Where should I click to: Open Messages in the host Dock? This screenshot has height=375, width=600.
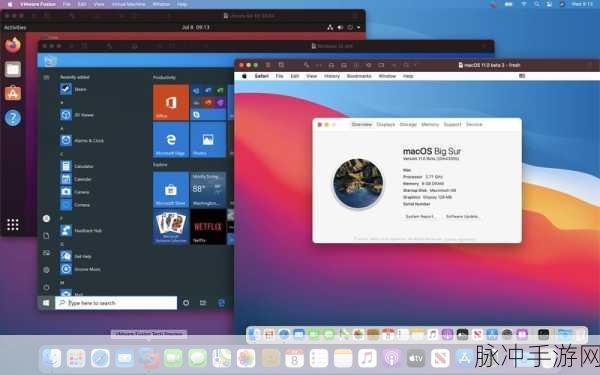[197, 359]
